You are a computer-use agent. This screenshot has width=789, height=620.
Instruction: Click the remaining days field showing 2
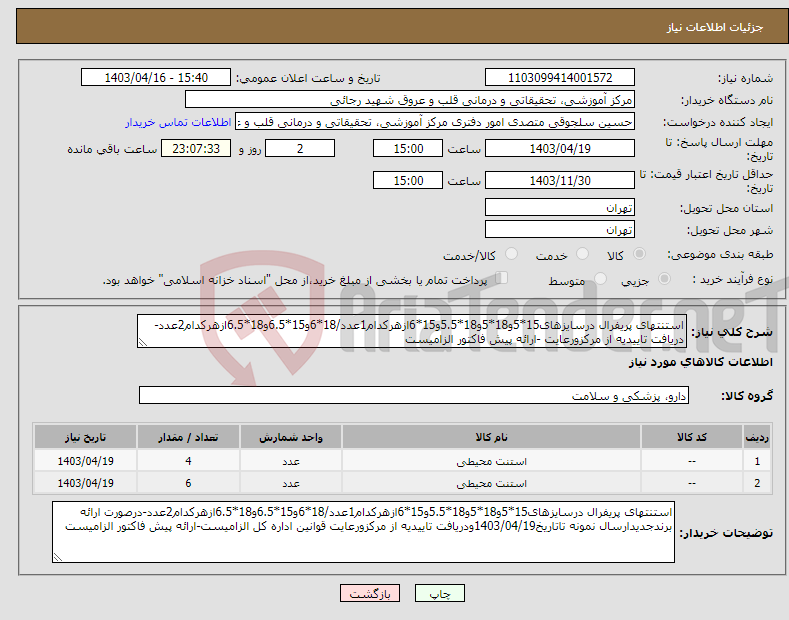(x=300, y=148)
